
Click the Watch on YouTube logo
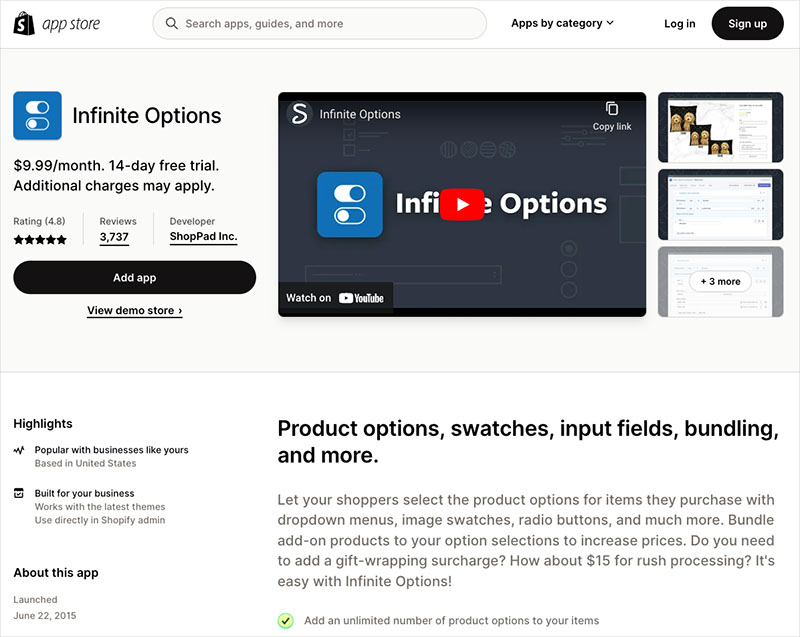[361, 298]
